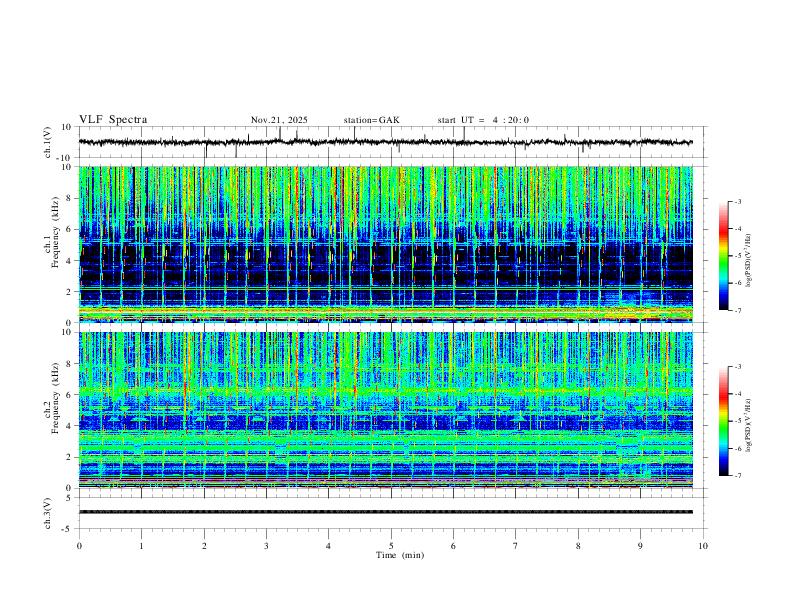Click the "-7" label on lower colorbar
The image size is (792, 612).
click(x=738, y=476)
